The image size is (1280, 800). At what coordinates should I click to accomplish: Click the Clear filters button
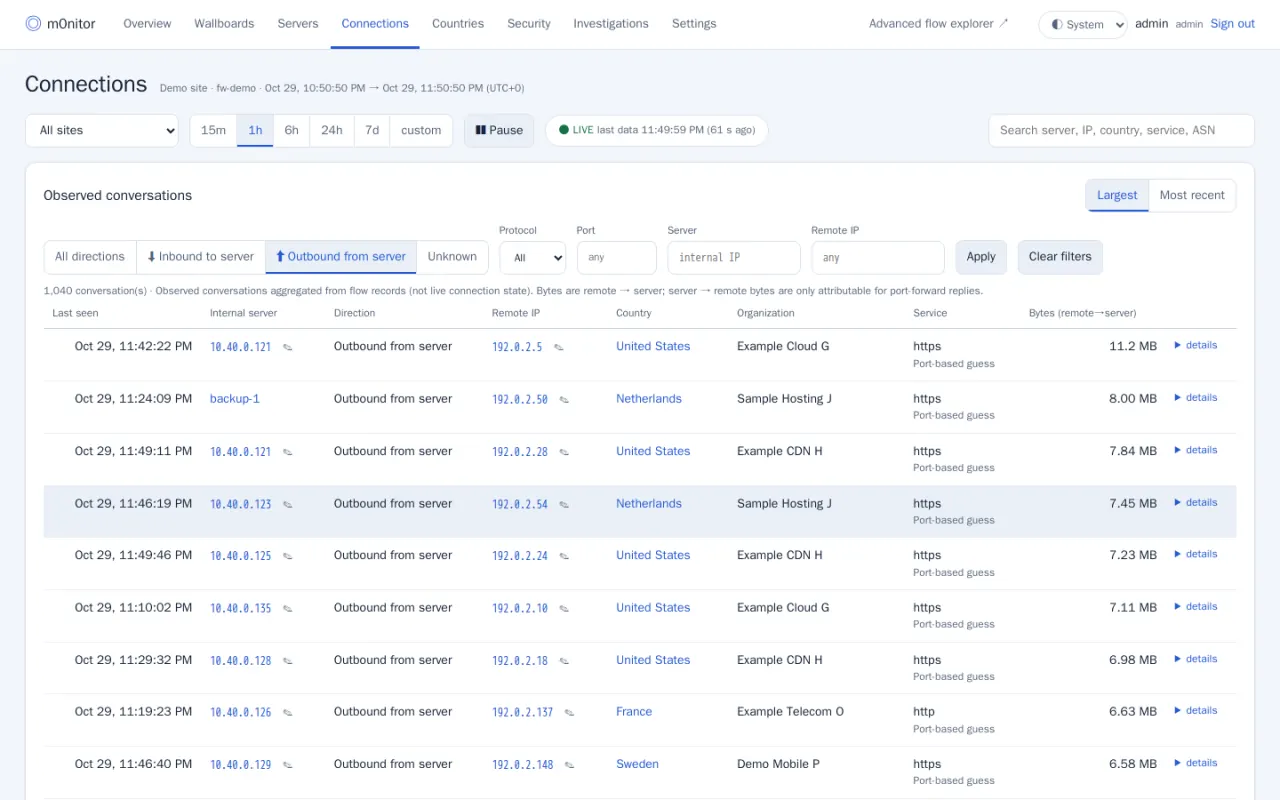1060,257
